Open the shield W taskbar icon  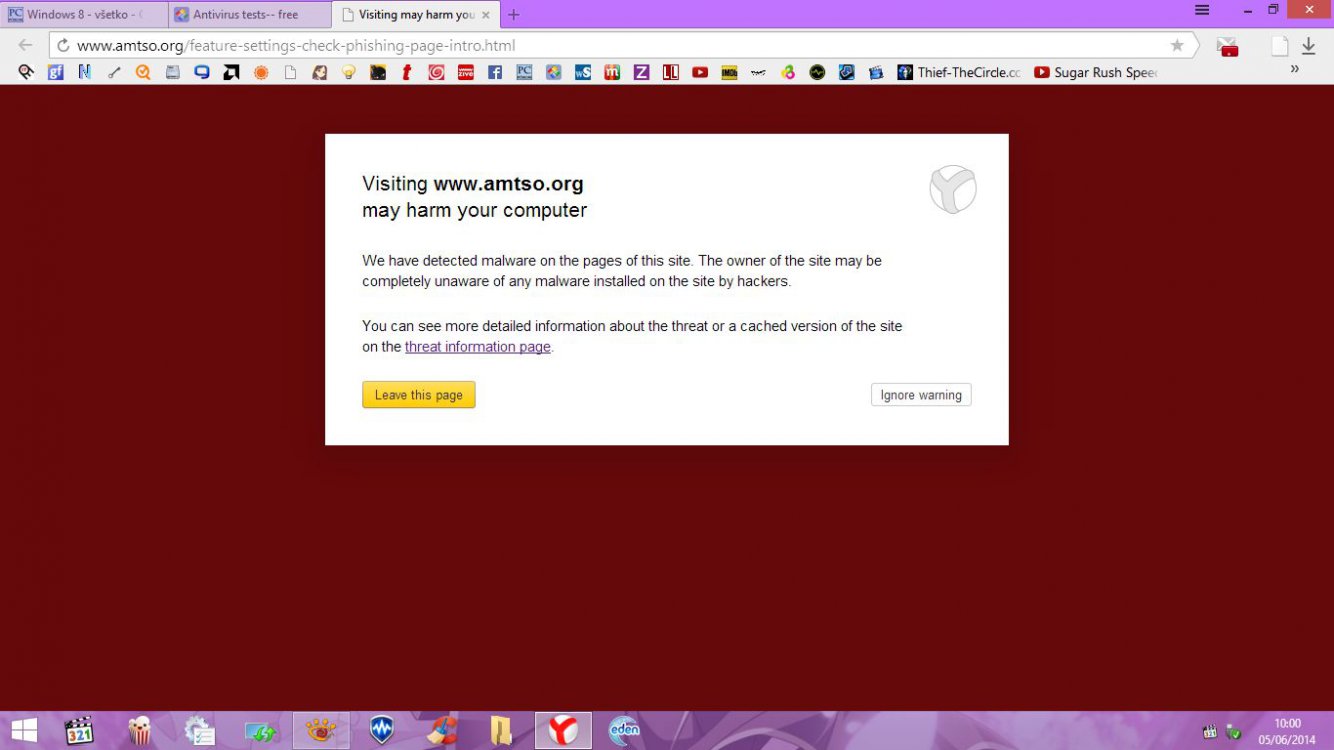point(381,731)
